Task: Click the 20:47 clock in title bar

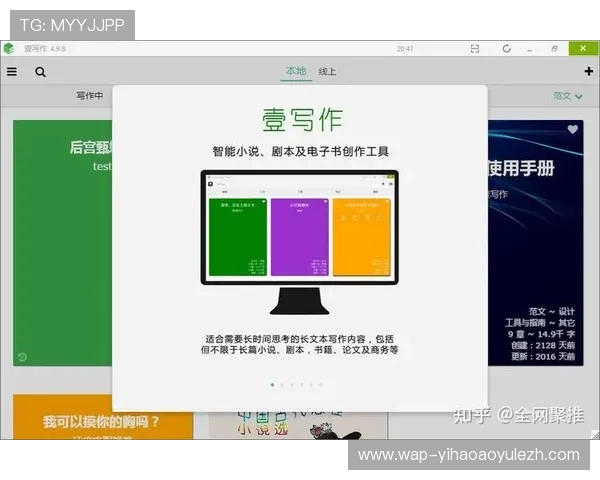Action: (x=405, y=49)
